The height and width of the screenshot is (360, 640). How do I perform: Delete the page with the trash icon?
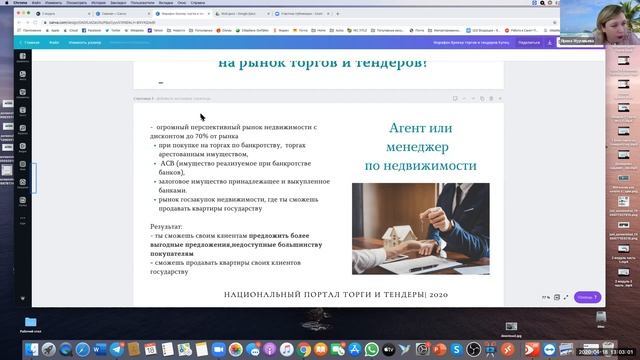(491, 98)
